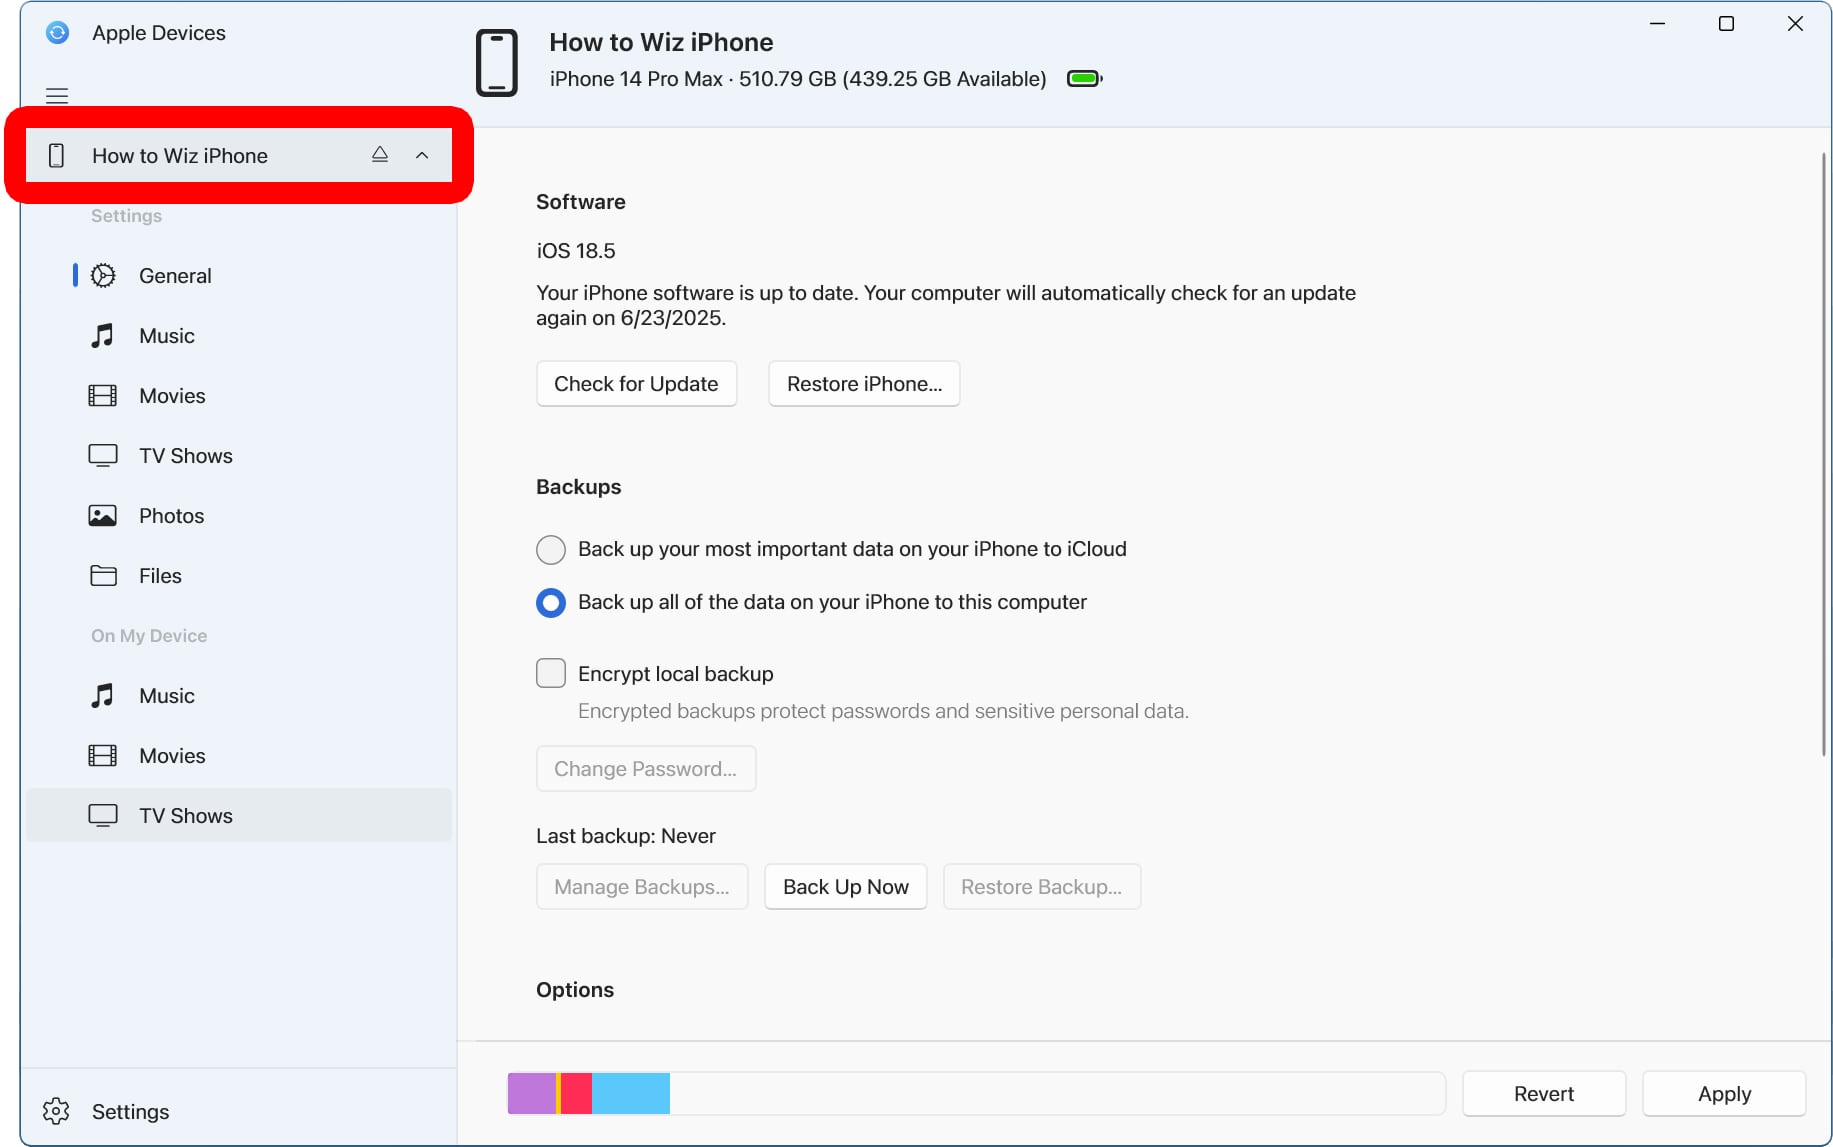Viewport: 1833px width, 1147px height.
Task: Click the vertical scrollbar on right
Action: coord(1823,450)
